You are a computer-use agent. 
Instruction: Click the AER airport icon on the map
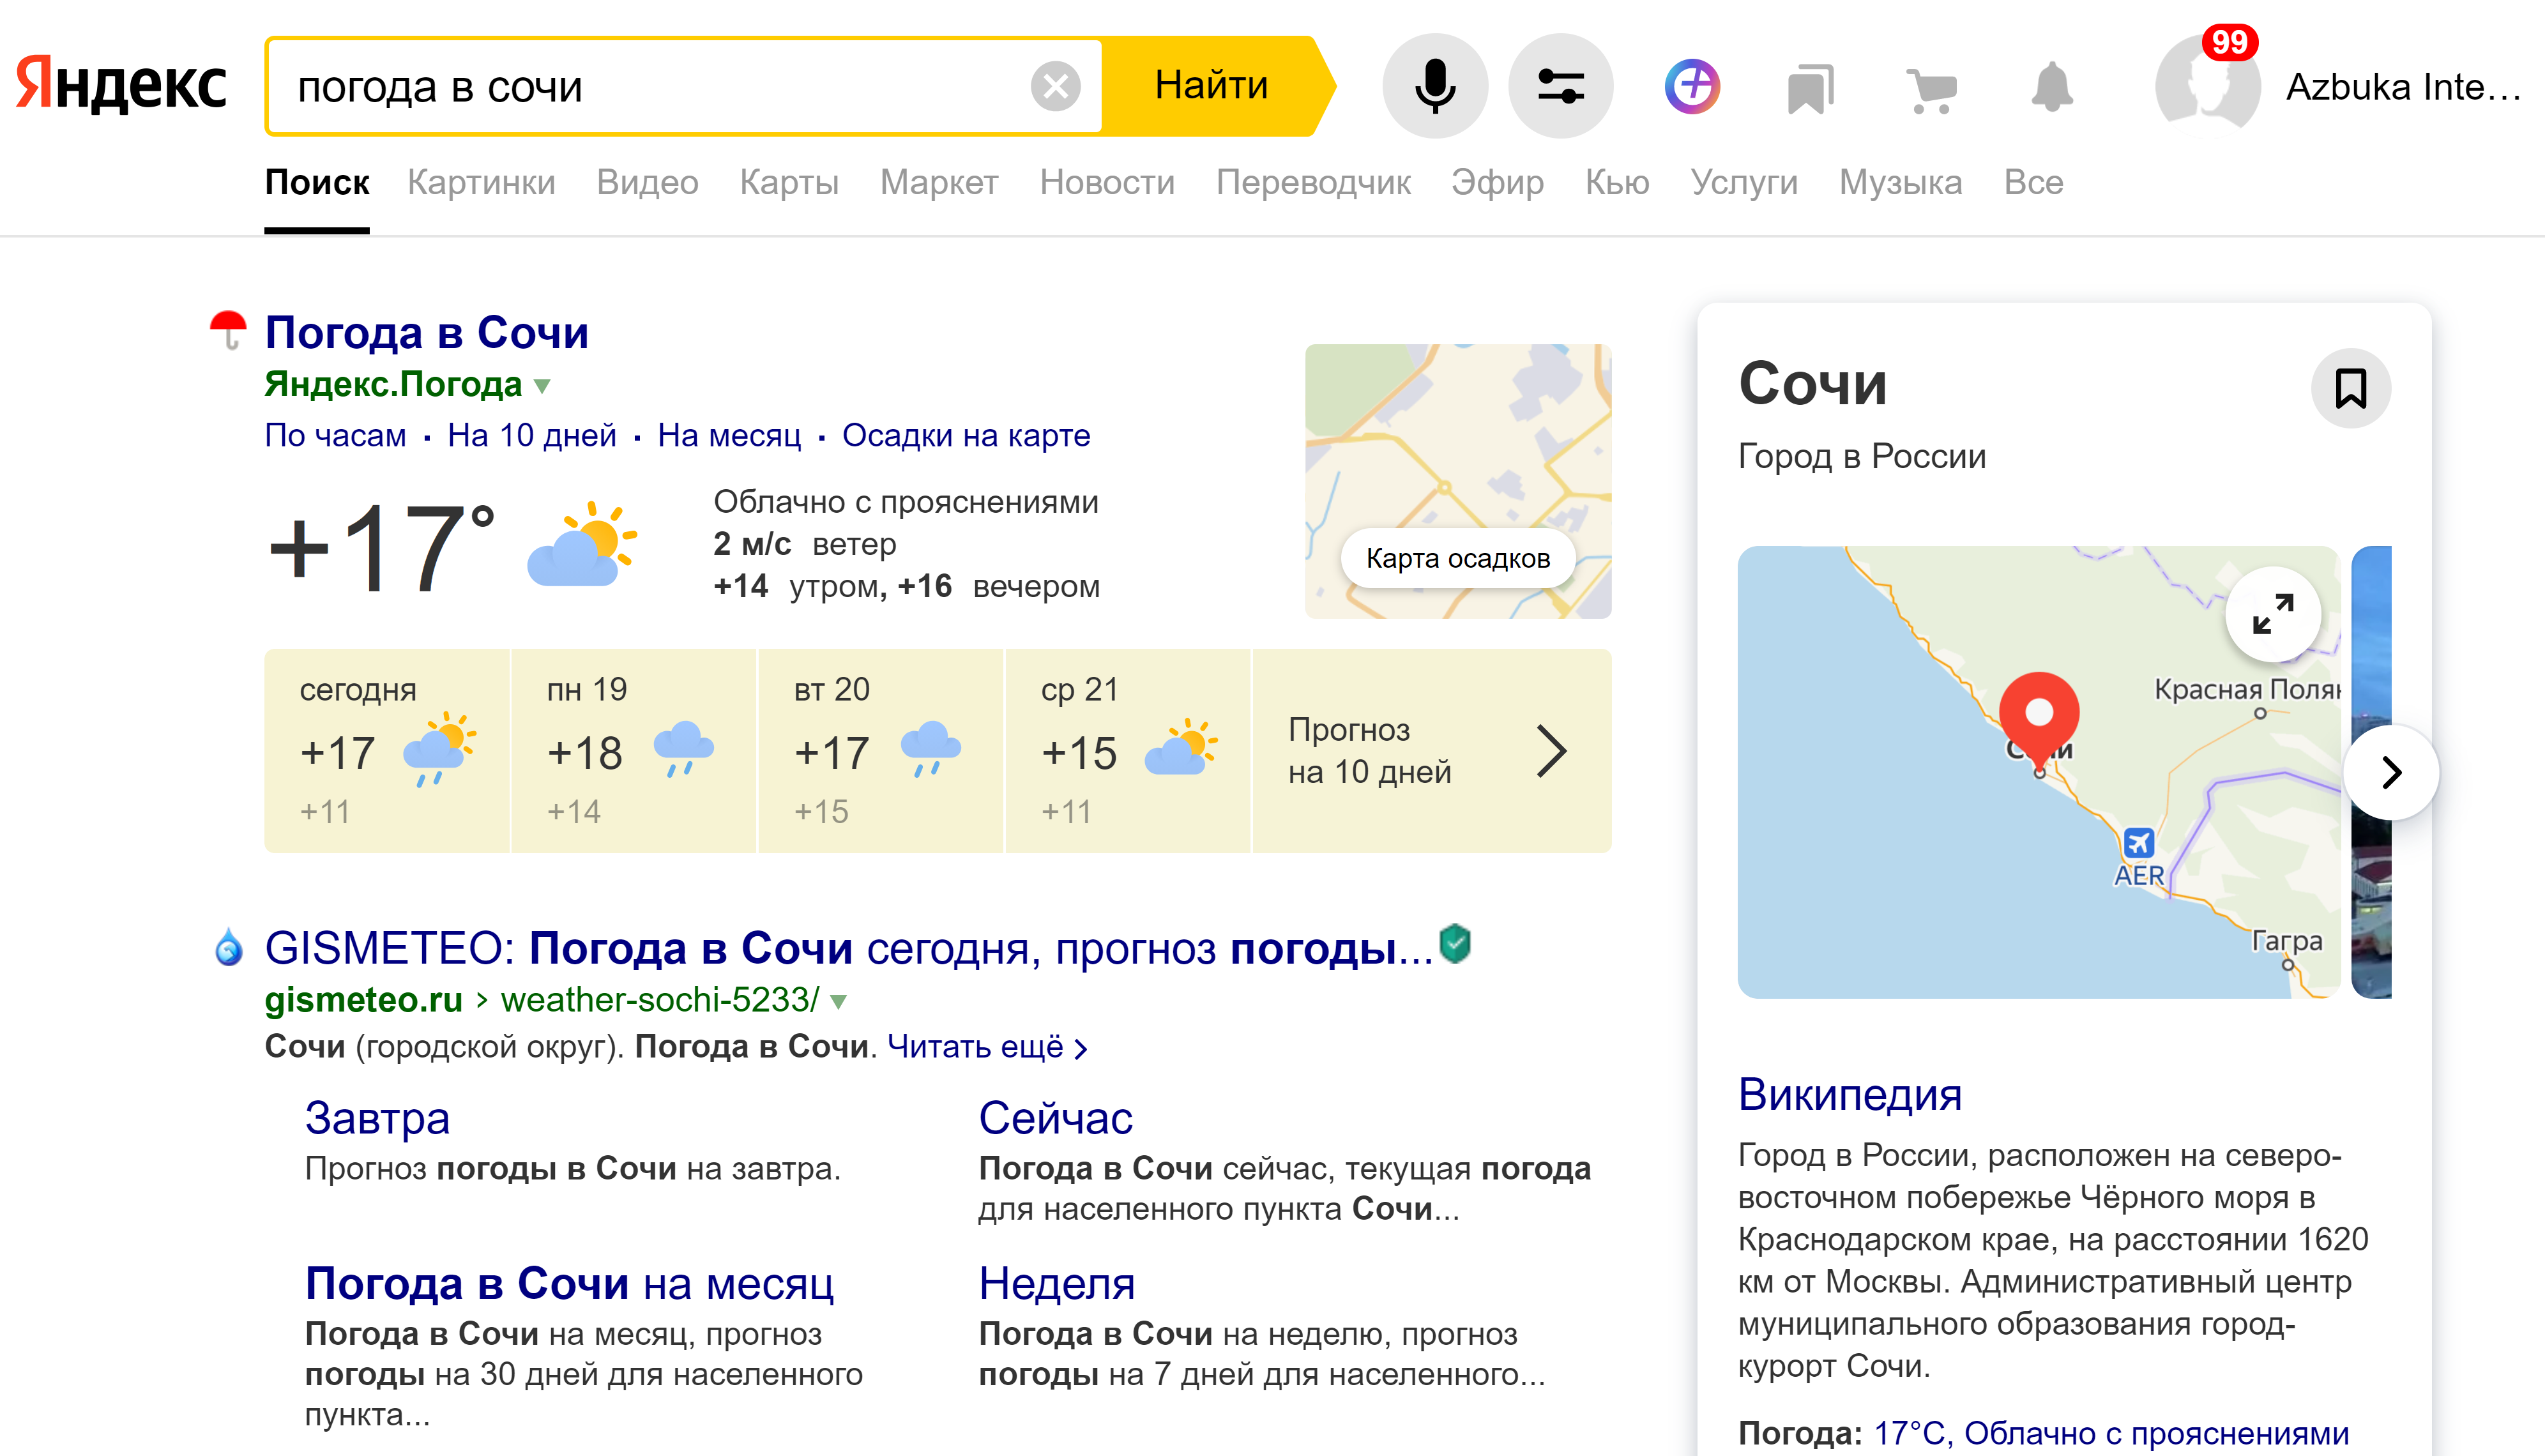point(2139,843)
